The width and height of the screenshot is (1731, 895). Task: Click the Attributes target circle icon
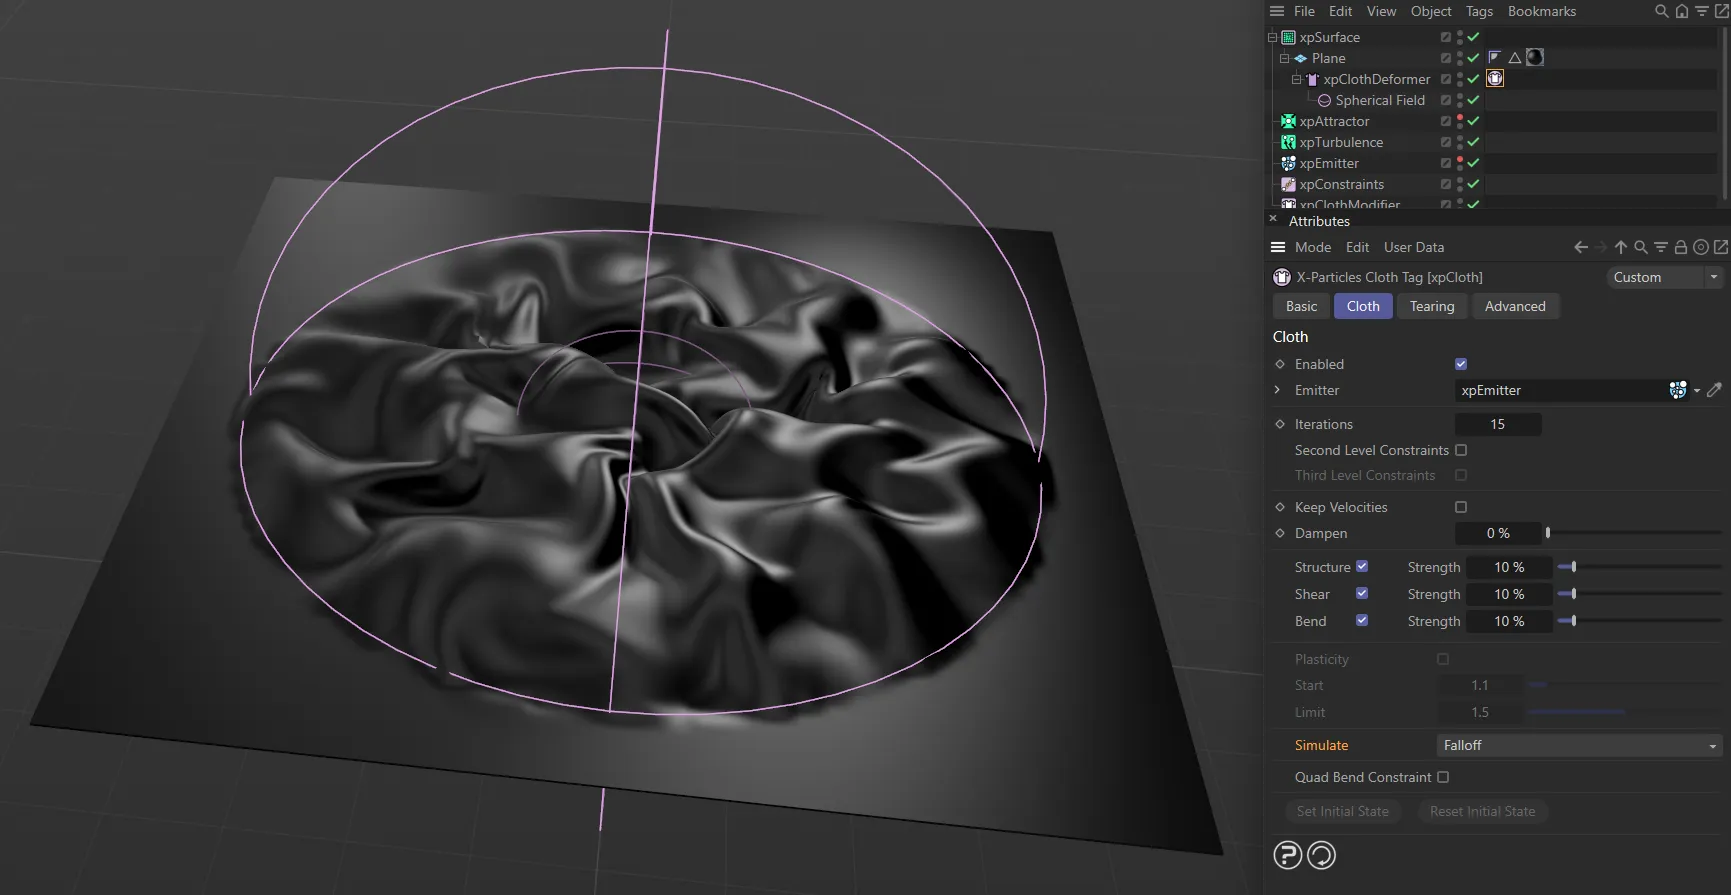point(1701,247)
